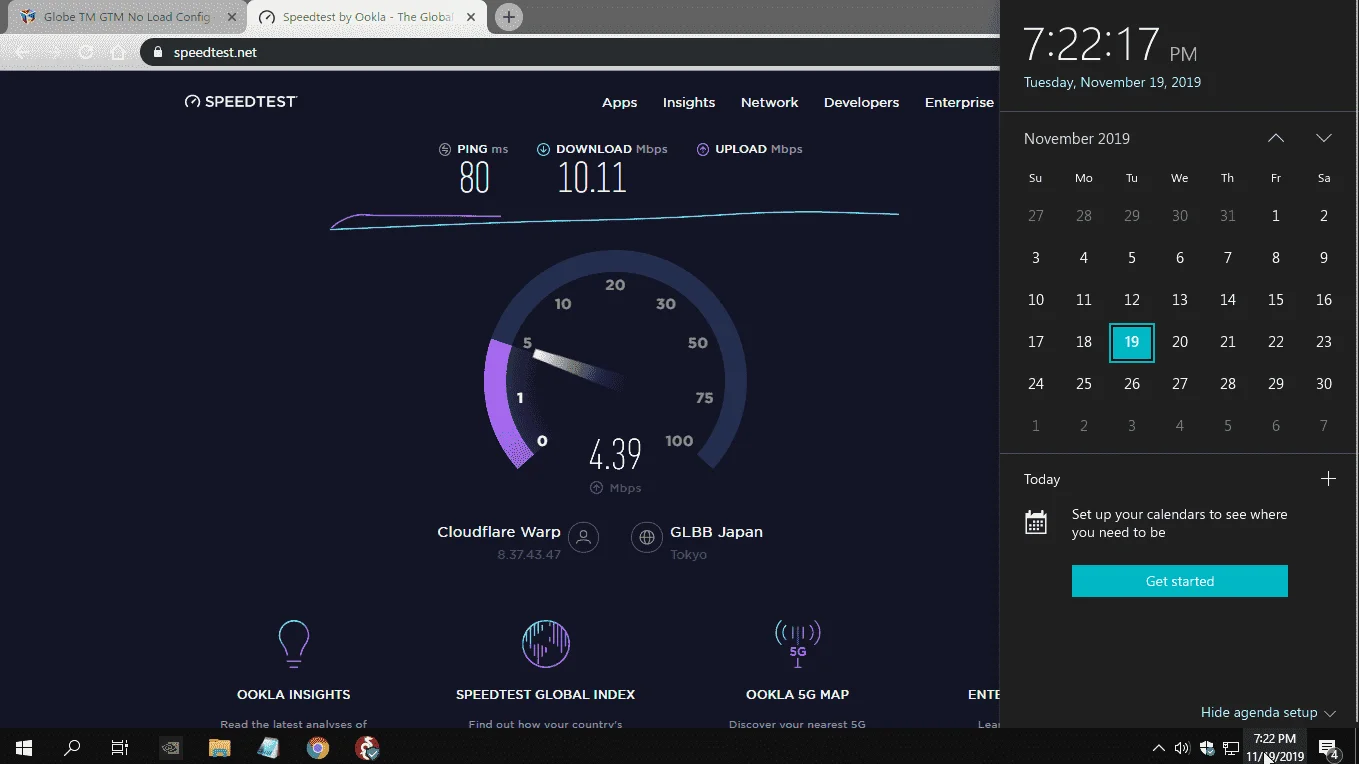1359x764 pixels.
Task: Click the Speedtest logo in header
Action: (241, 102)
